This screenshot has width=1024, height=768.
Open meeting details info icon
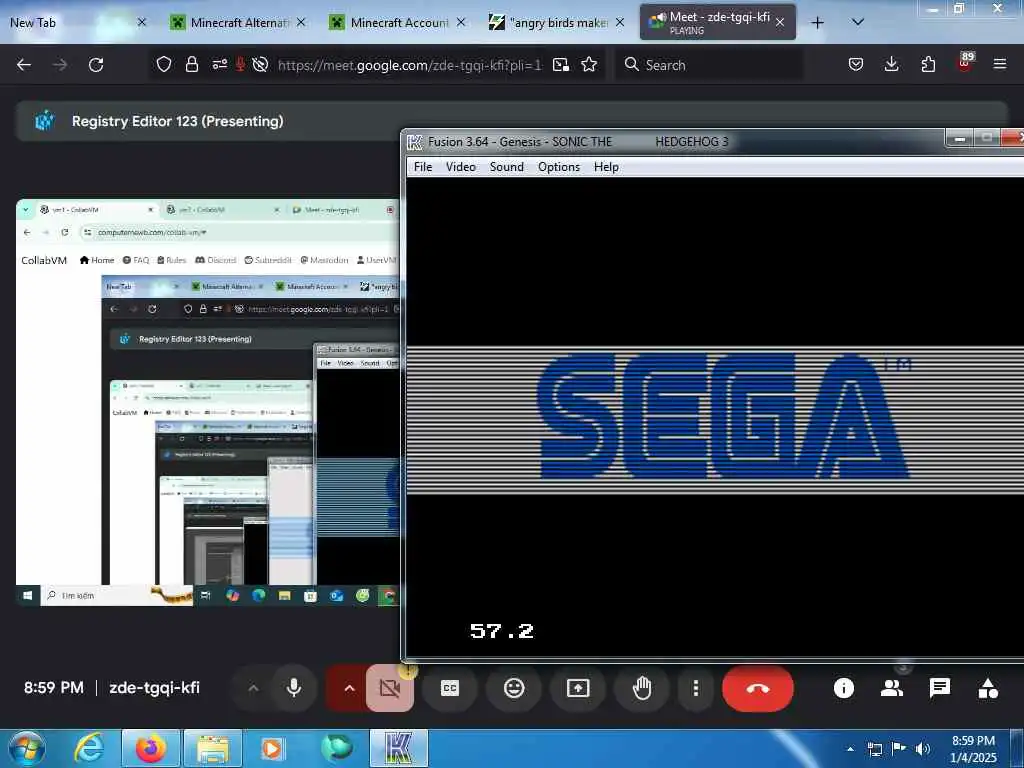[844, 688]
